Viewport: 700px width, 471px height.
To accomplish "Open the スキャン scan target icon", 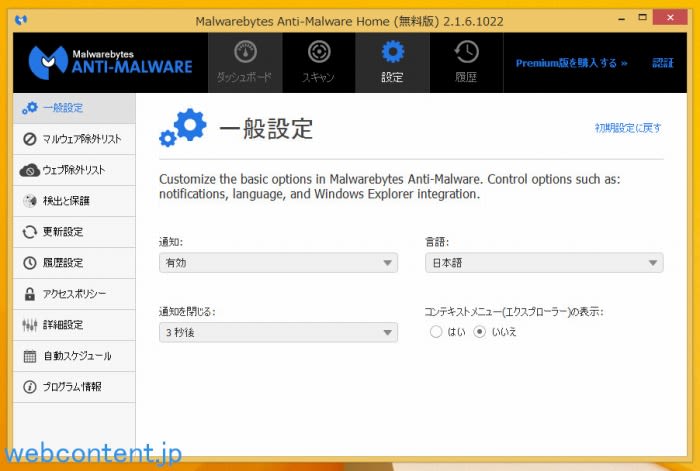I will click(318, 52).
